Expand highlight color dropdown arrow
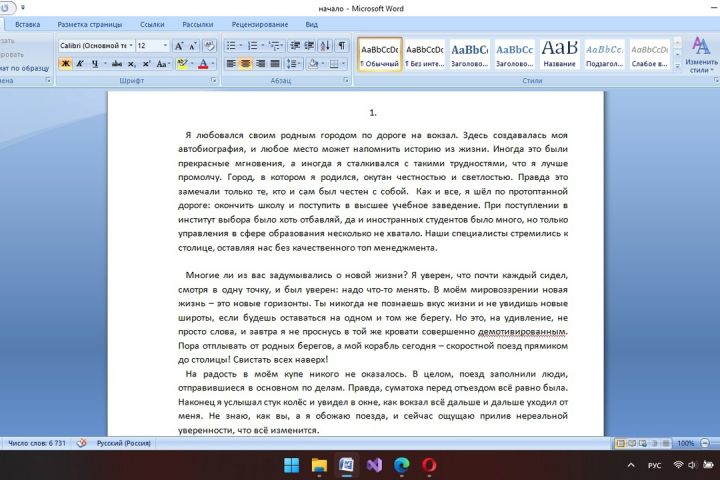The width and height of the screenshot is (720, 480). pyautogui.click(x=192, y=64)
